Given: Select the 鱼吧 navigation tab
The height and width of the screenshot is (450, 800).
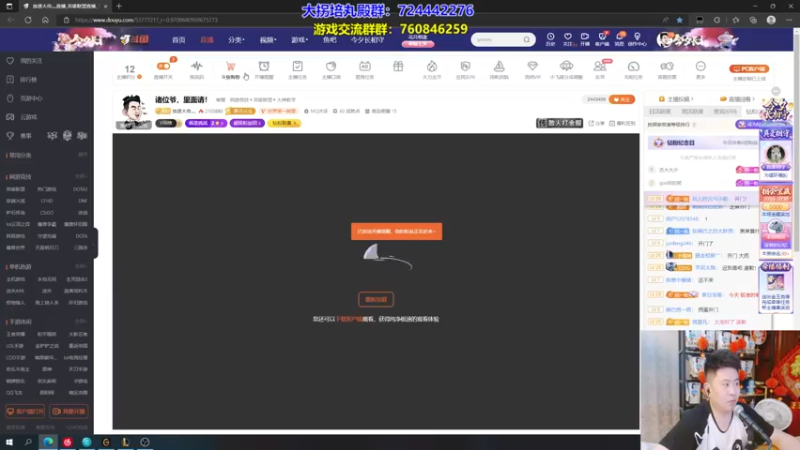Looking at the screenshot, I should pyautogui.click(x=330, y=40).
